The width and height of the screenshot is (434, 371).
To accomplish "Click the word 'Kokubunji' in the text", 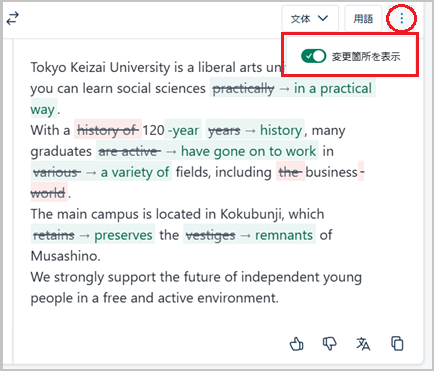I will coord(252,214).
